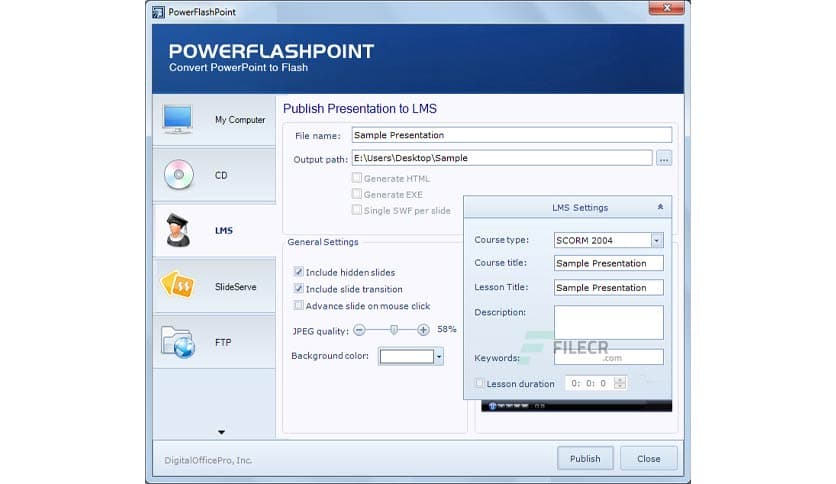Open the My Computer publish tab

[x=214, y=120]
